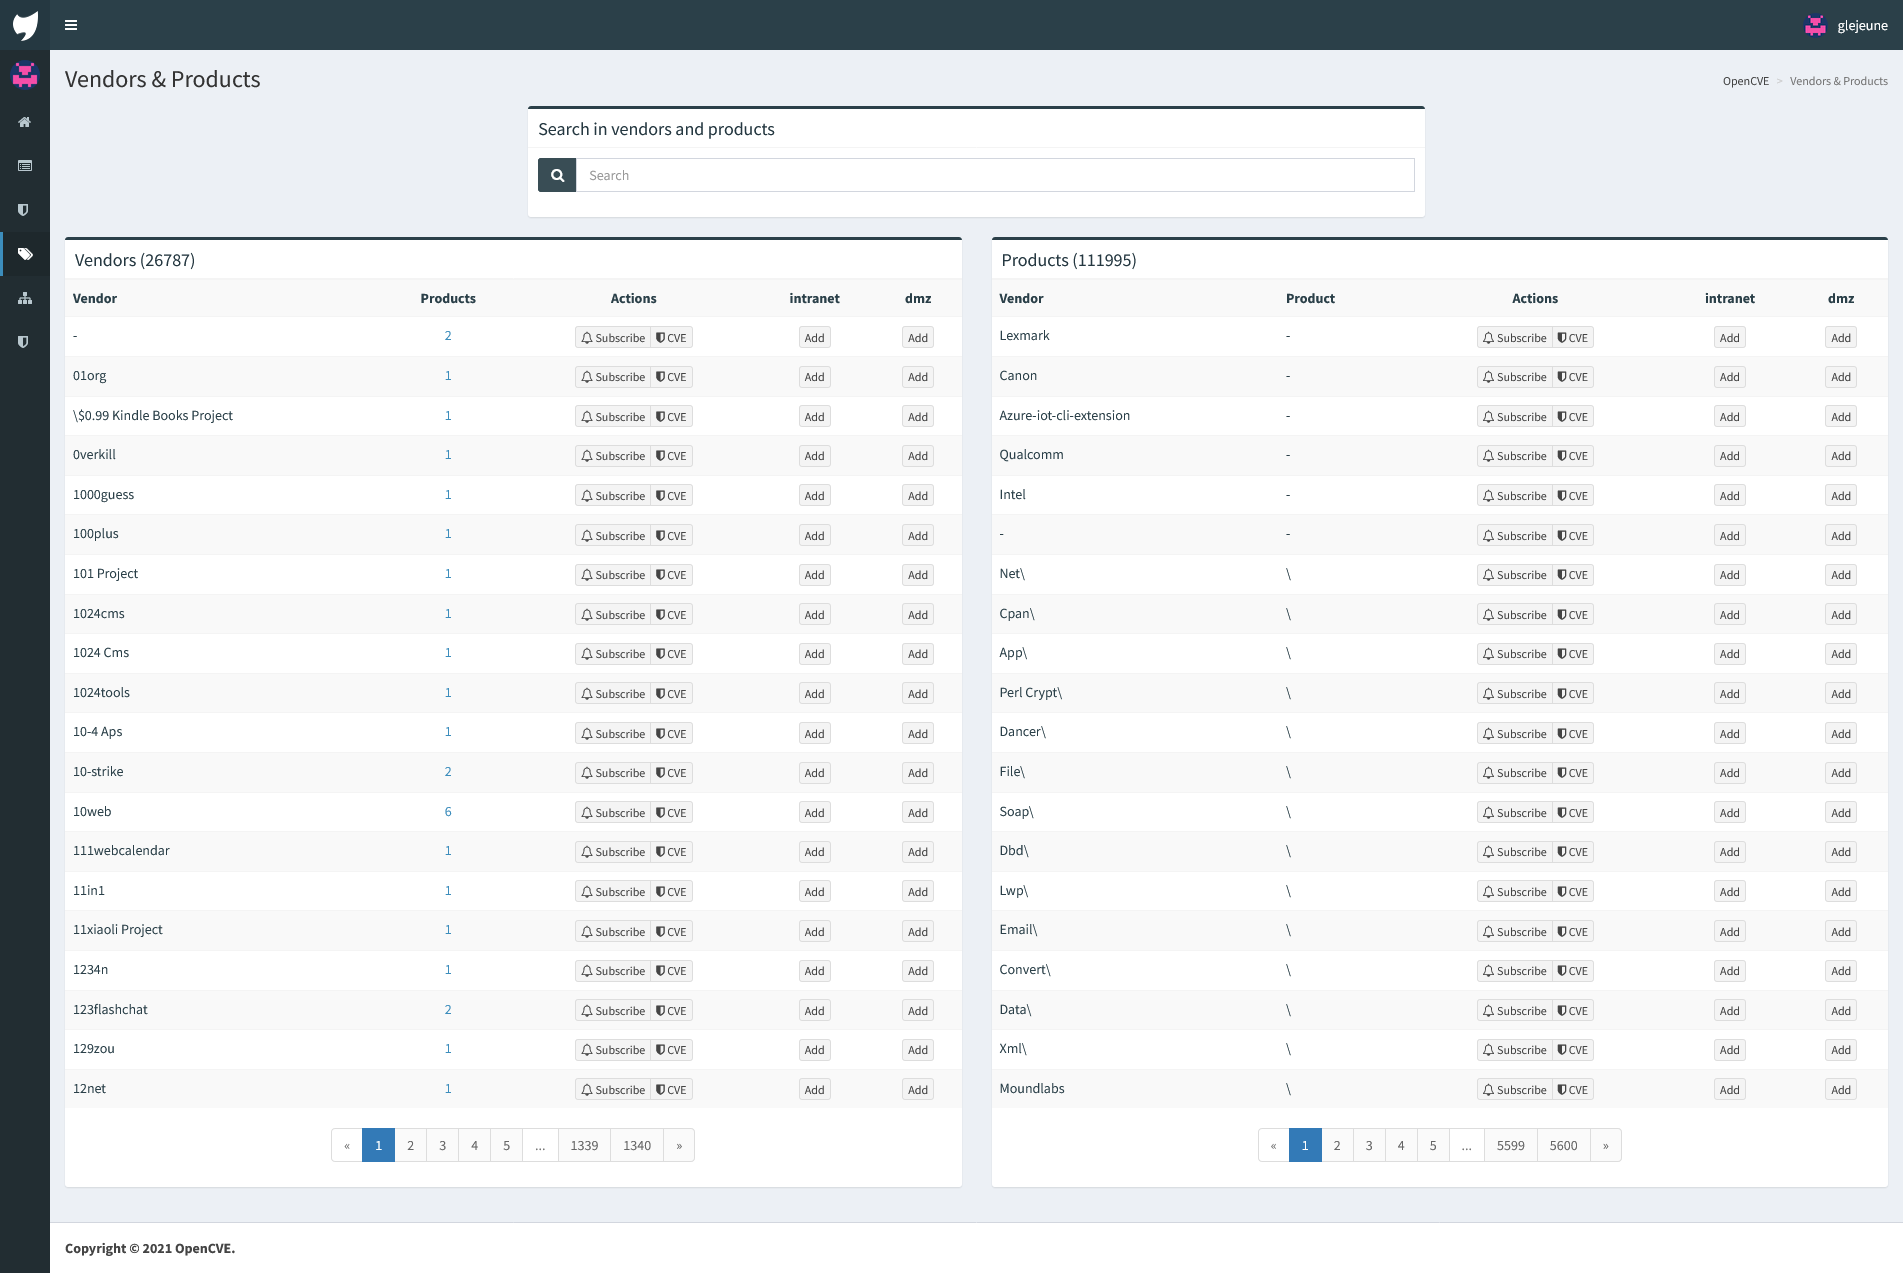Subscribe to the 01org vendor
Viewport: 1903px width, 1273px height.
[613, 377]
